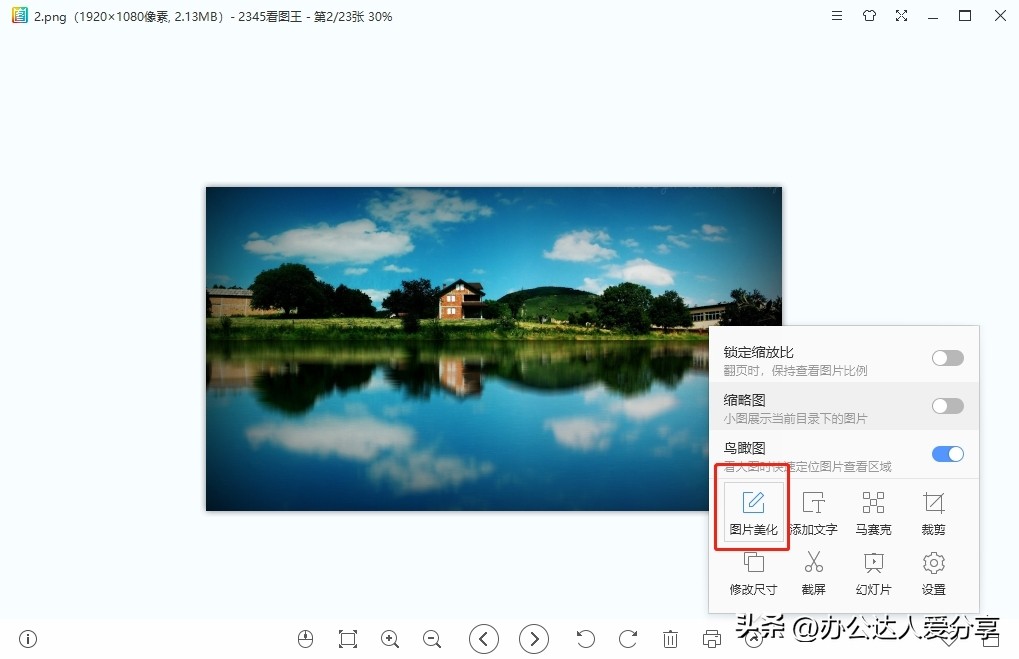Start the 幻灯片 slideshow mode
This screenshot has width=1019, height=659.
click(x=873, y=572)
